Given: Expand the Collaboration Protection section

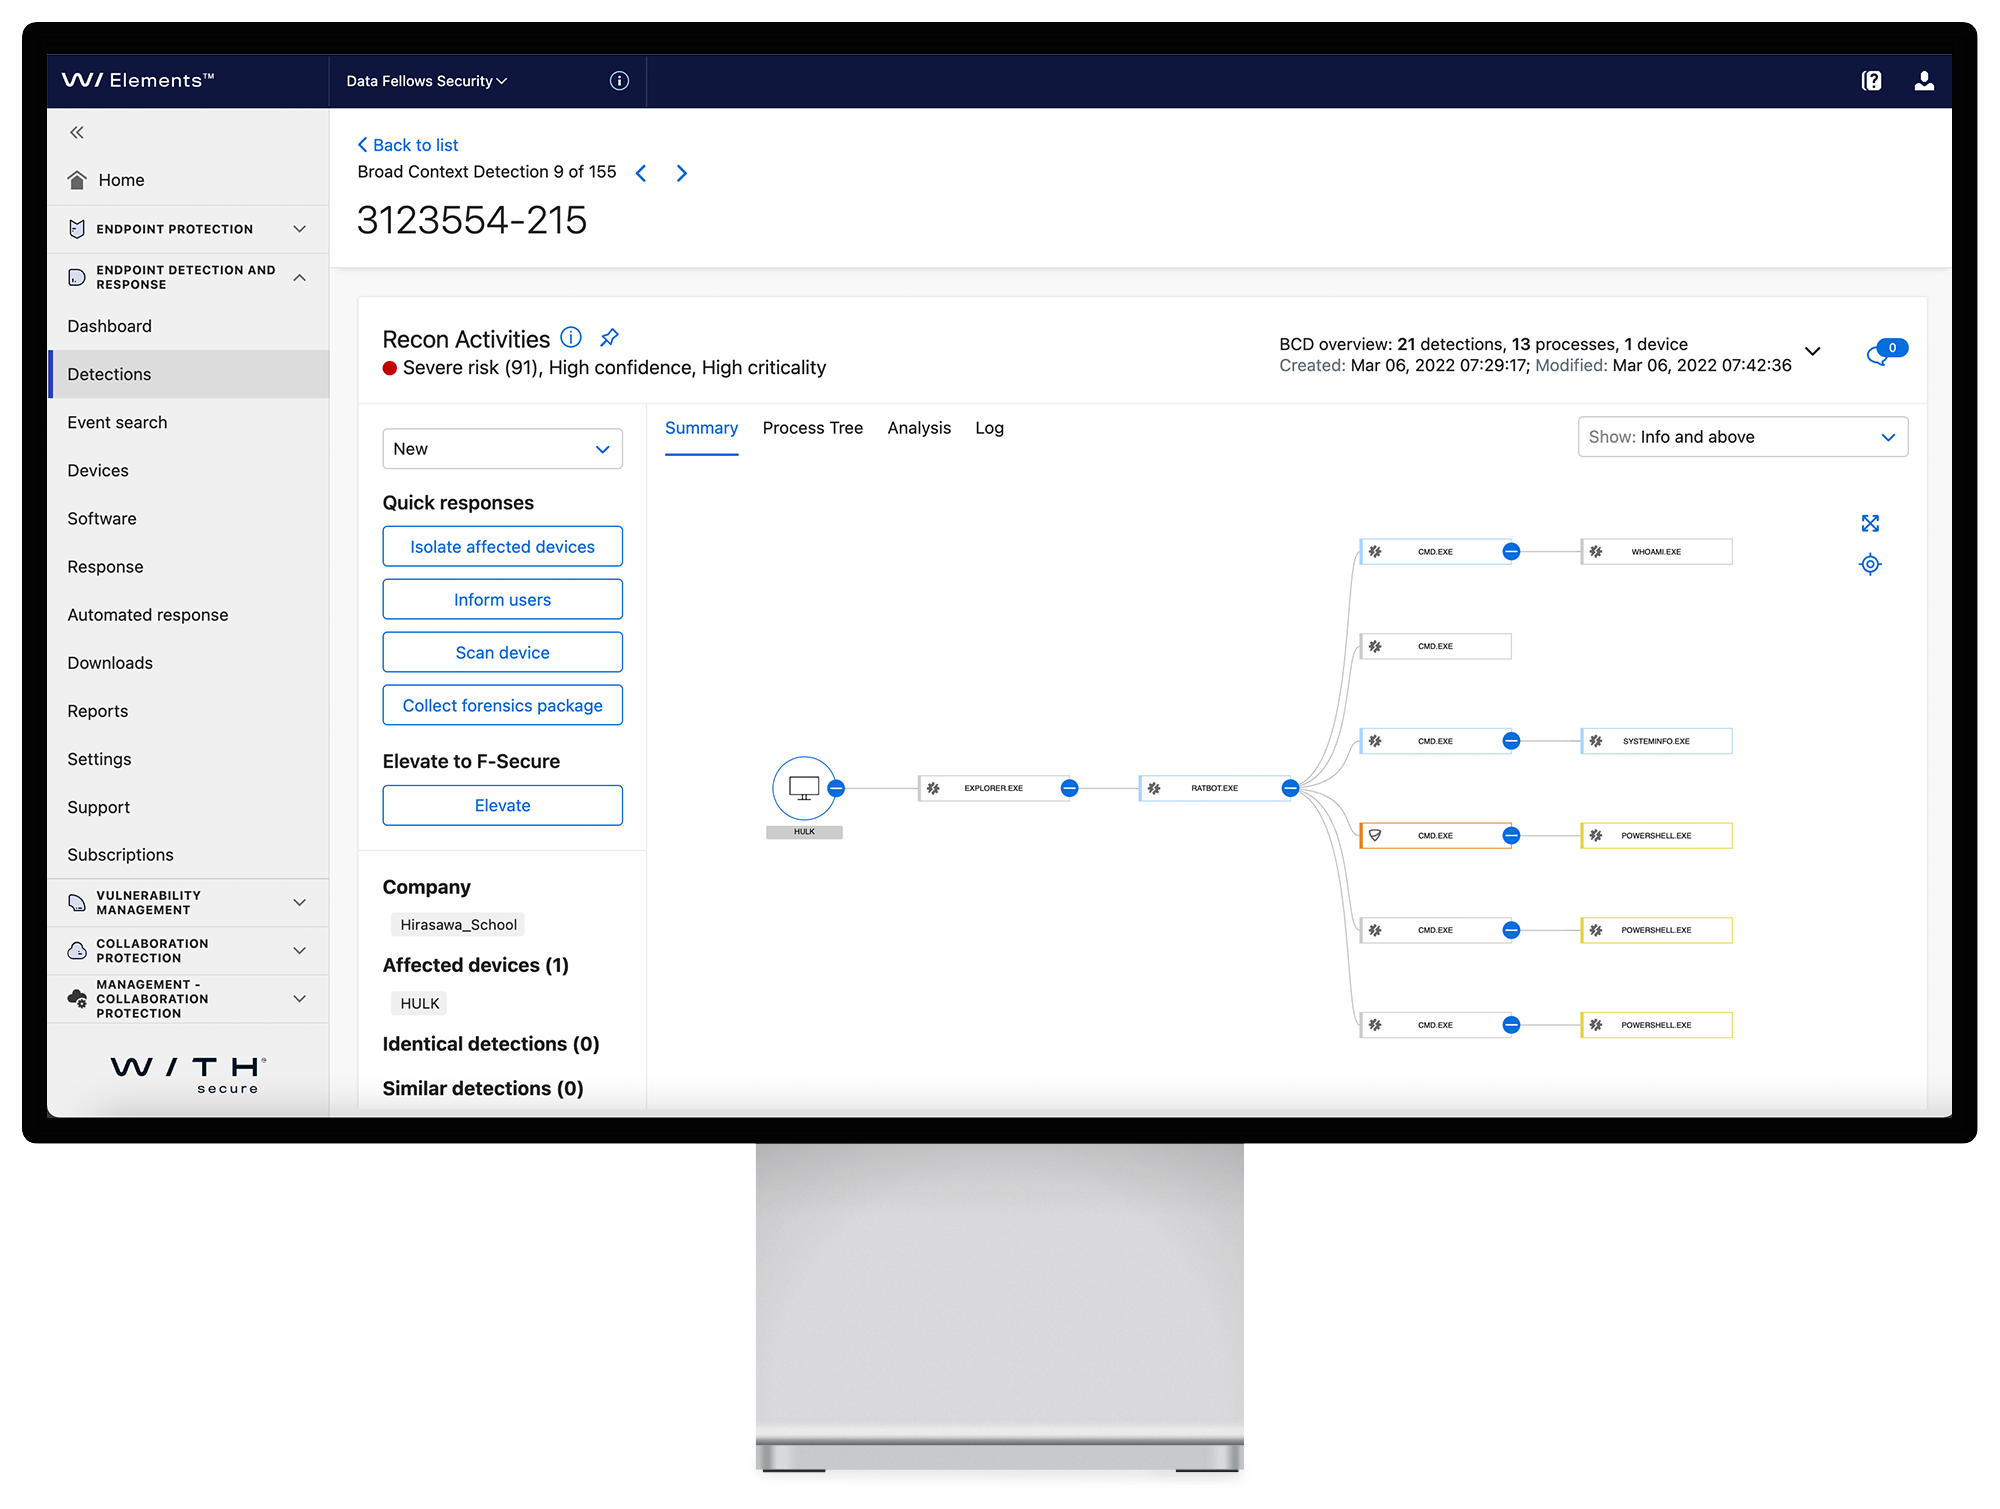Looking at the screenshot, I should (299, 951).
